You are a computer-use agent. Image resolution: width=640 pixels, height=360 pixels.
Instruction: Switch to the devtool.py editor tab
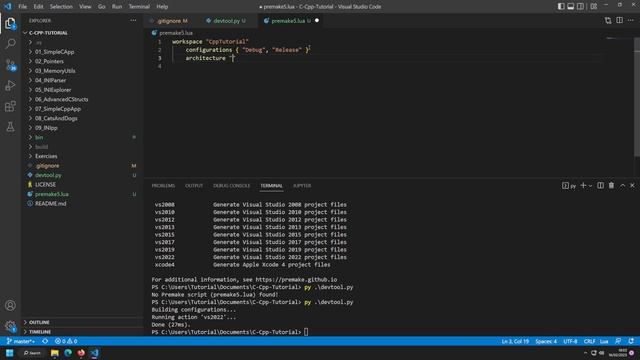227,20
